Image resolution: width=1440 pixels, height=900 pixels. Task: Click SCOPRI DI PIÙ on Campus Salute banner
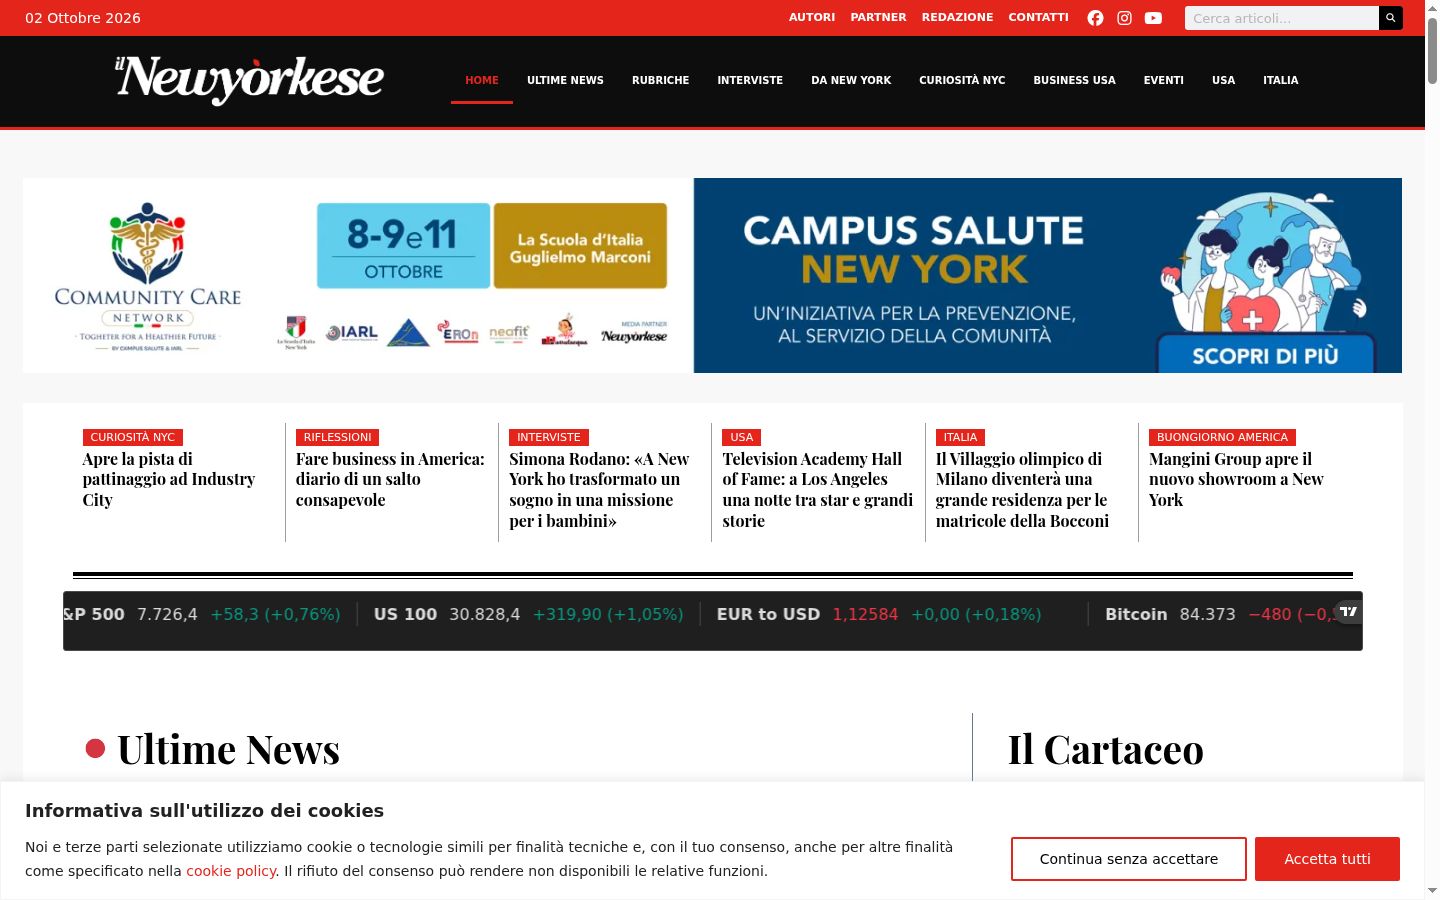tap(1265, 355)
